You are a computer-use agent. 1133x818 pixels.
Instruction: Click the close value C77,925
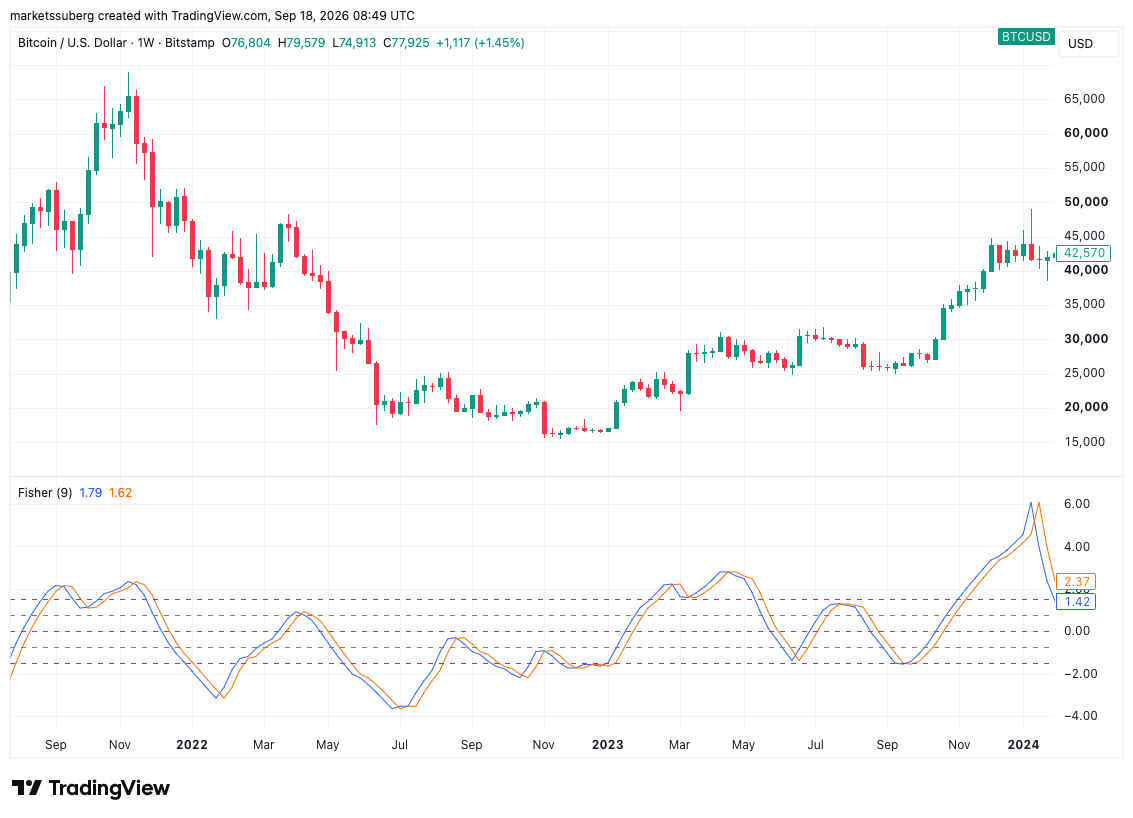[406, 43]
